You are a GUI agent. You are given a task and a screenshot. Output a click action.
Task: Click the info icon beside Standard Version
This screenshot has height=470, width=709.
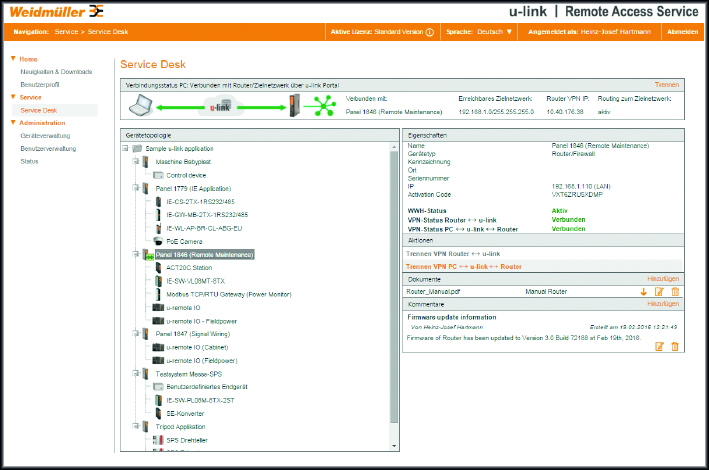point(430,32)
